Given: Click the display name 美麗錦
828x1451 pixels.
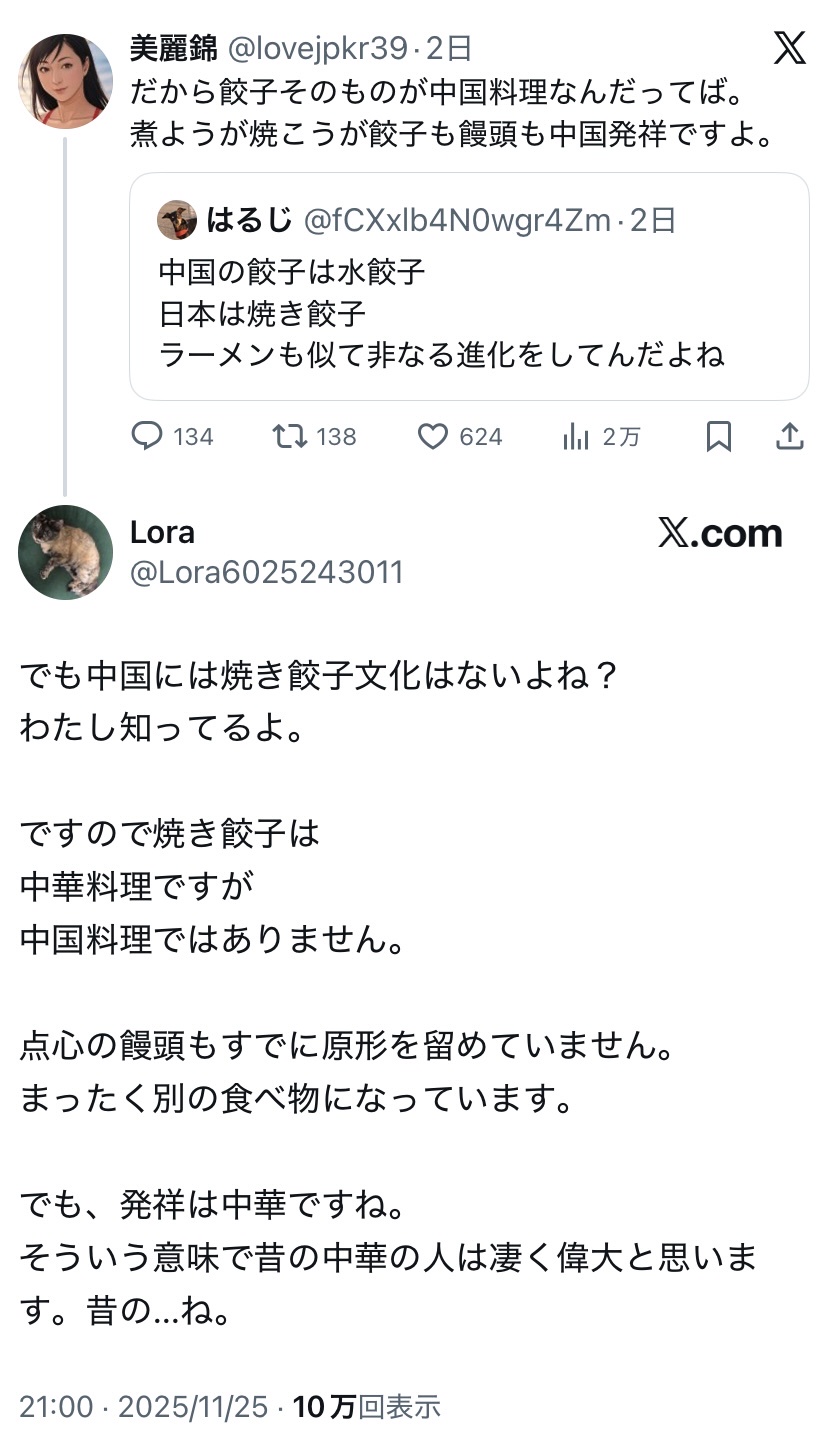Looking at the screenshot, I should click(x=173, y=48).
